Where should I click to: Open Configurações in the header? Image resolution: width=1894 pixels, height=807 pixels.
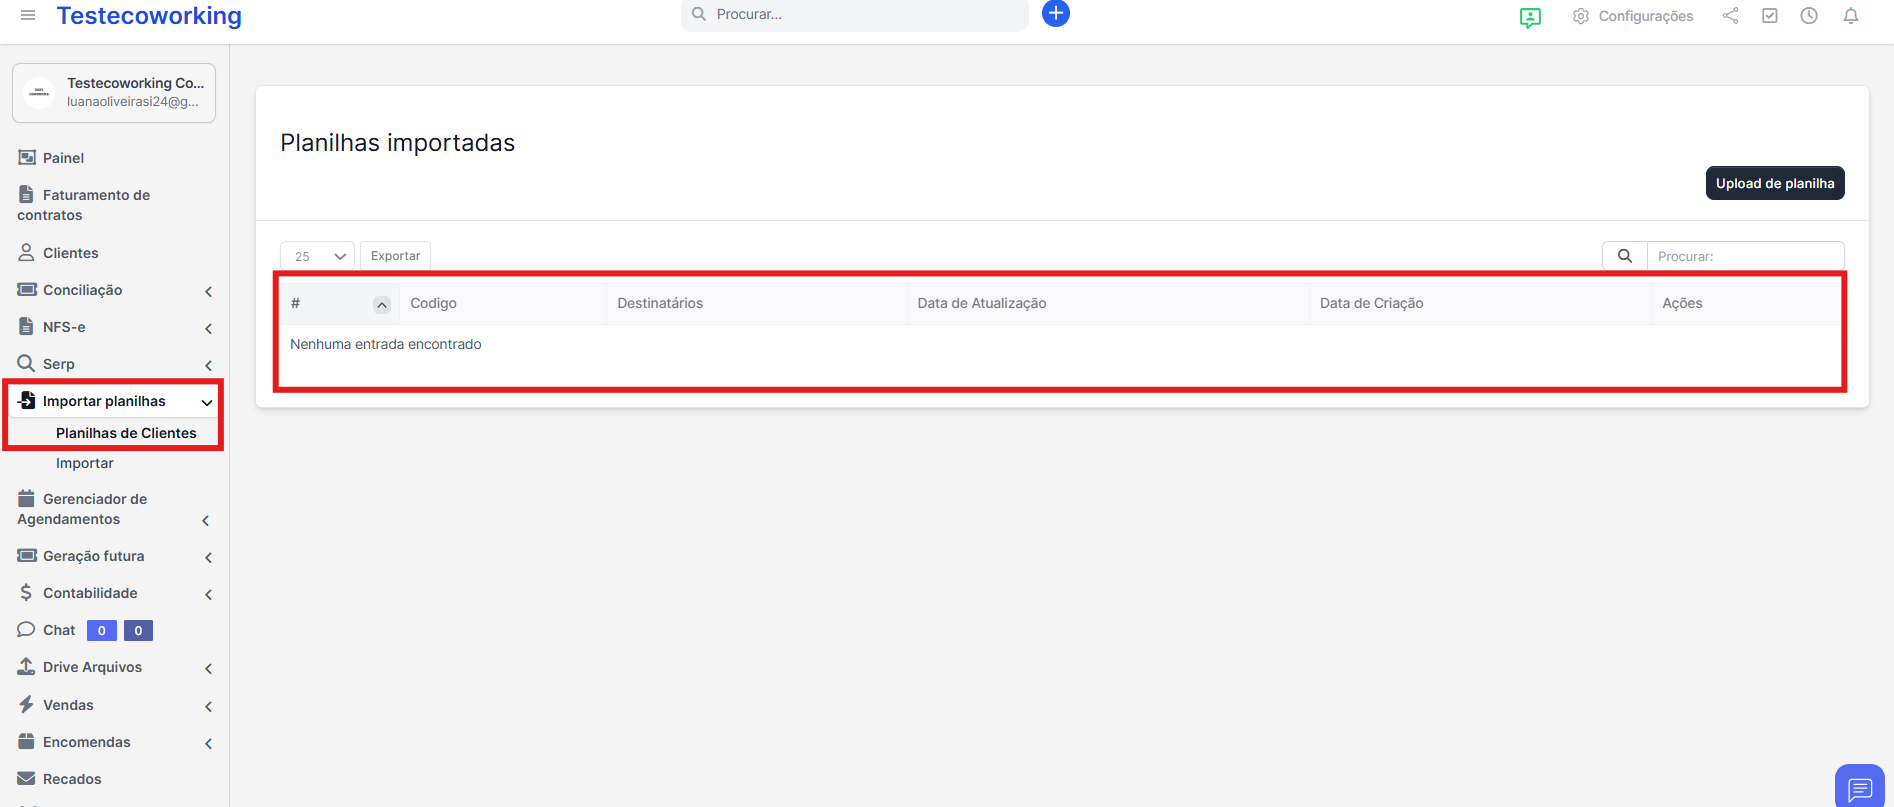coord(1632,16)
